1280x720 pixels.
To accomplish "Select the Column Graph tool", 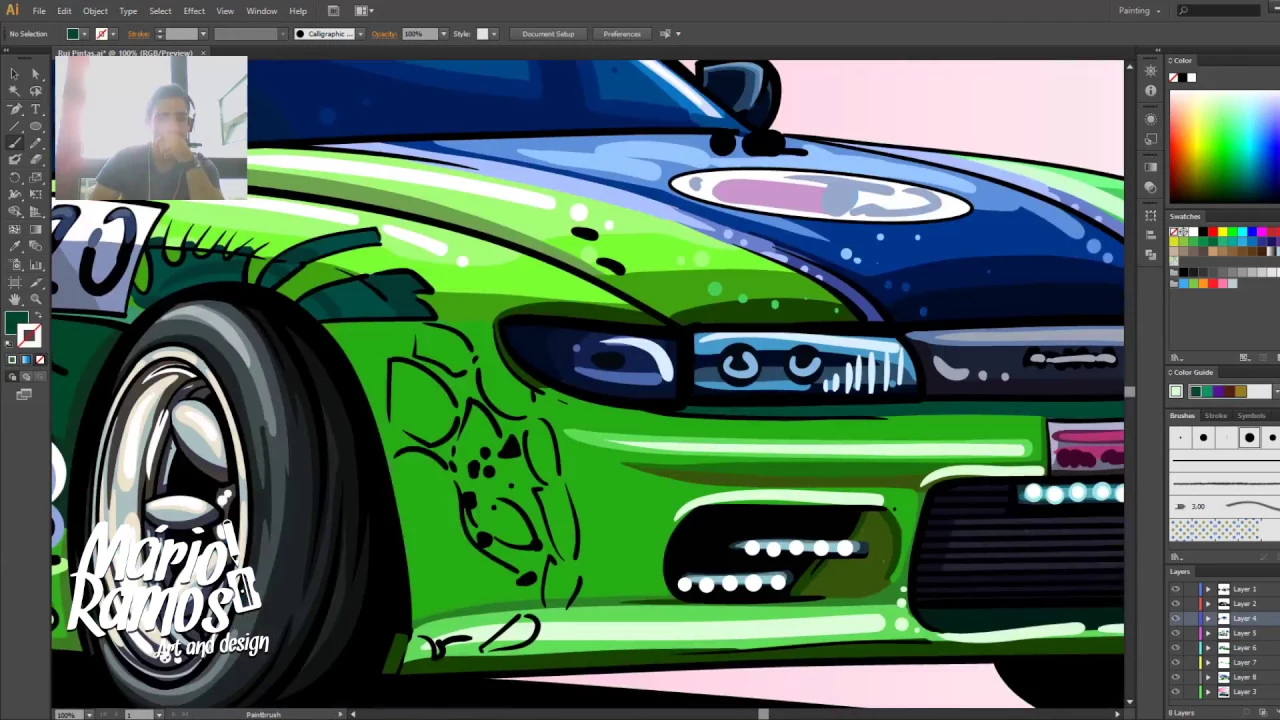I will [35, 264].
